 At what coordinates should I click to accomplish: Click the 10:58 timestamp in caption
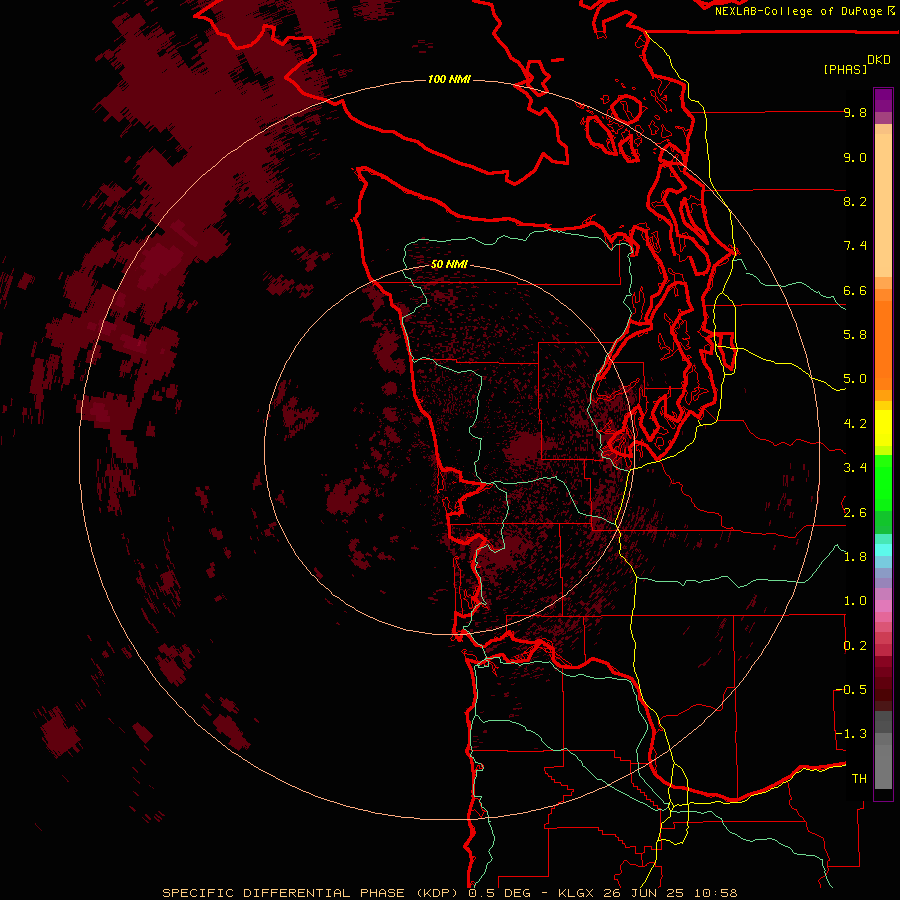716,893
